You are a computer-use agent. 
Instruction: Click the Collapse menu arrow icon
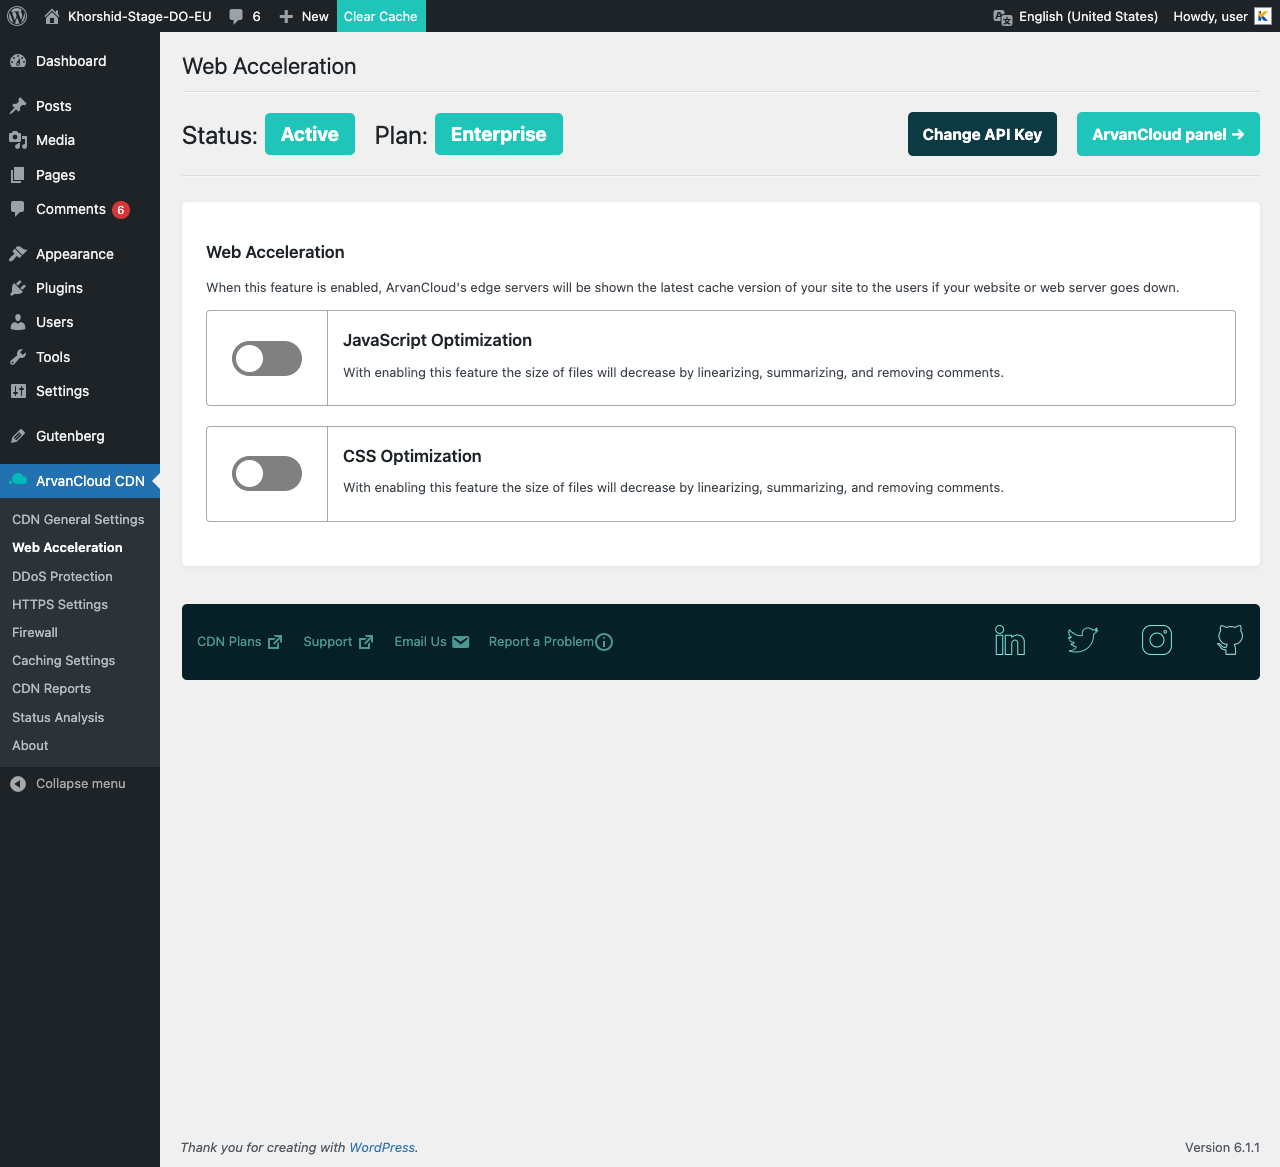point(18,784)
